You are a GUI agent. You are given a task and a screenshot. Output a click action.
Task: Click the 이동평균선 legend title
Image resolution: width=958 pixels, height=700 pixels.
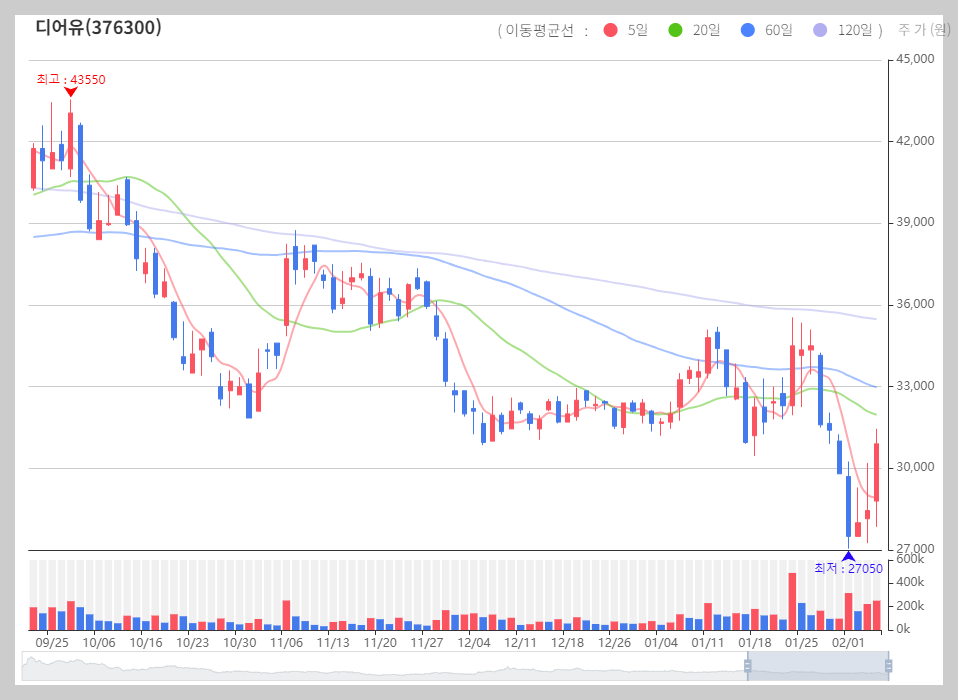(539, 31)
